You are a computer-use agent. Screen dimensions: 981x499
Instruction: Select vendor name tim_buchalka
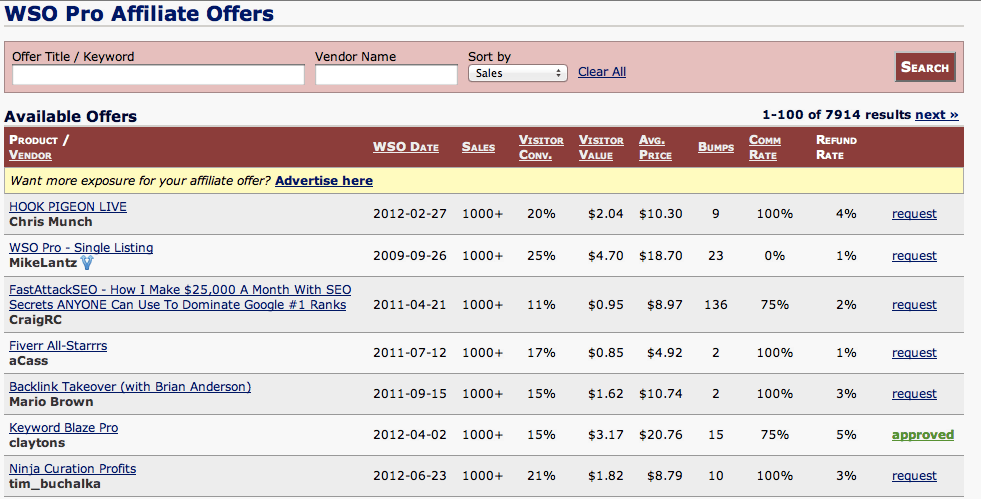pos(54,483)
